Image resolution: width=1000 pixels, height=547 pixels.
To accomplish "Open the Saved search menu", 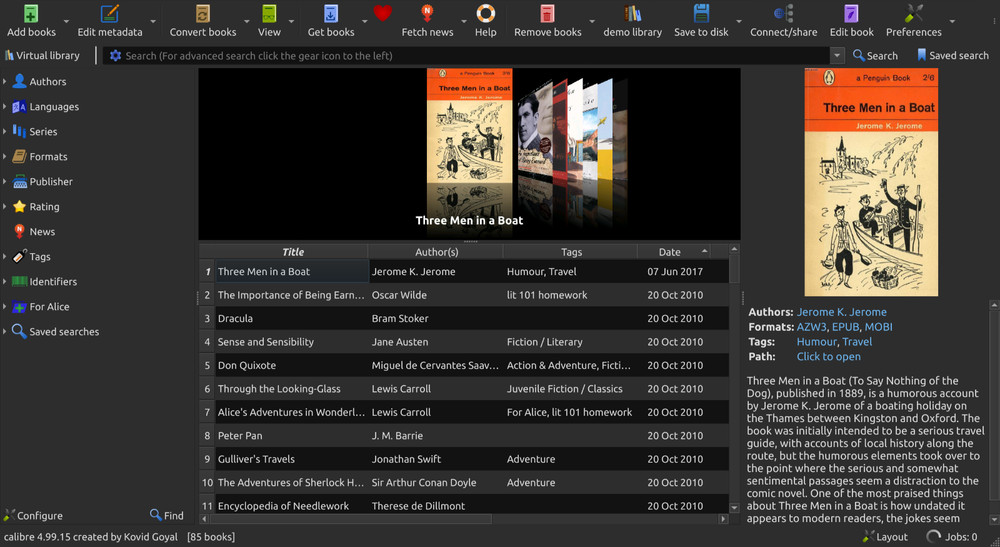I will pyautogui.click(x=952, y=55).
